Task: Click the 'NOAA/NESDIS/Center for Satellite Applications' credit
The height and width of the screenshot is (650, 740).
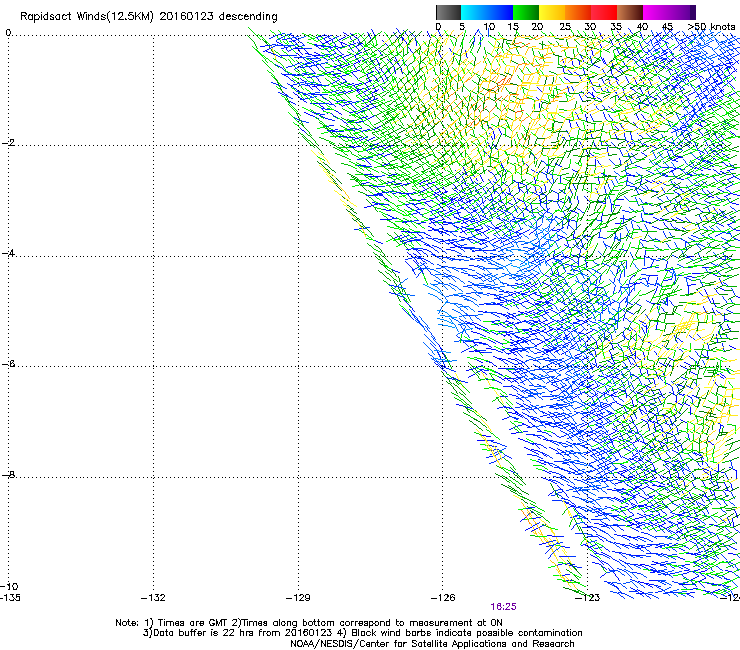Action: (x=400, y=644)
